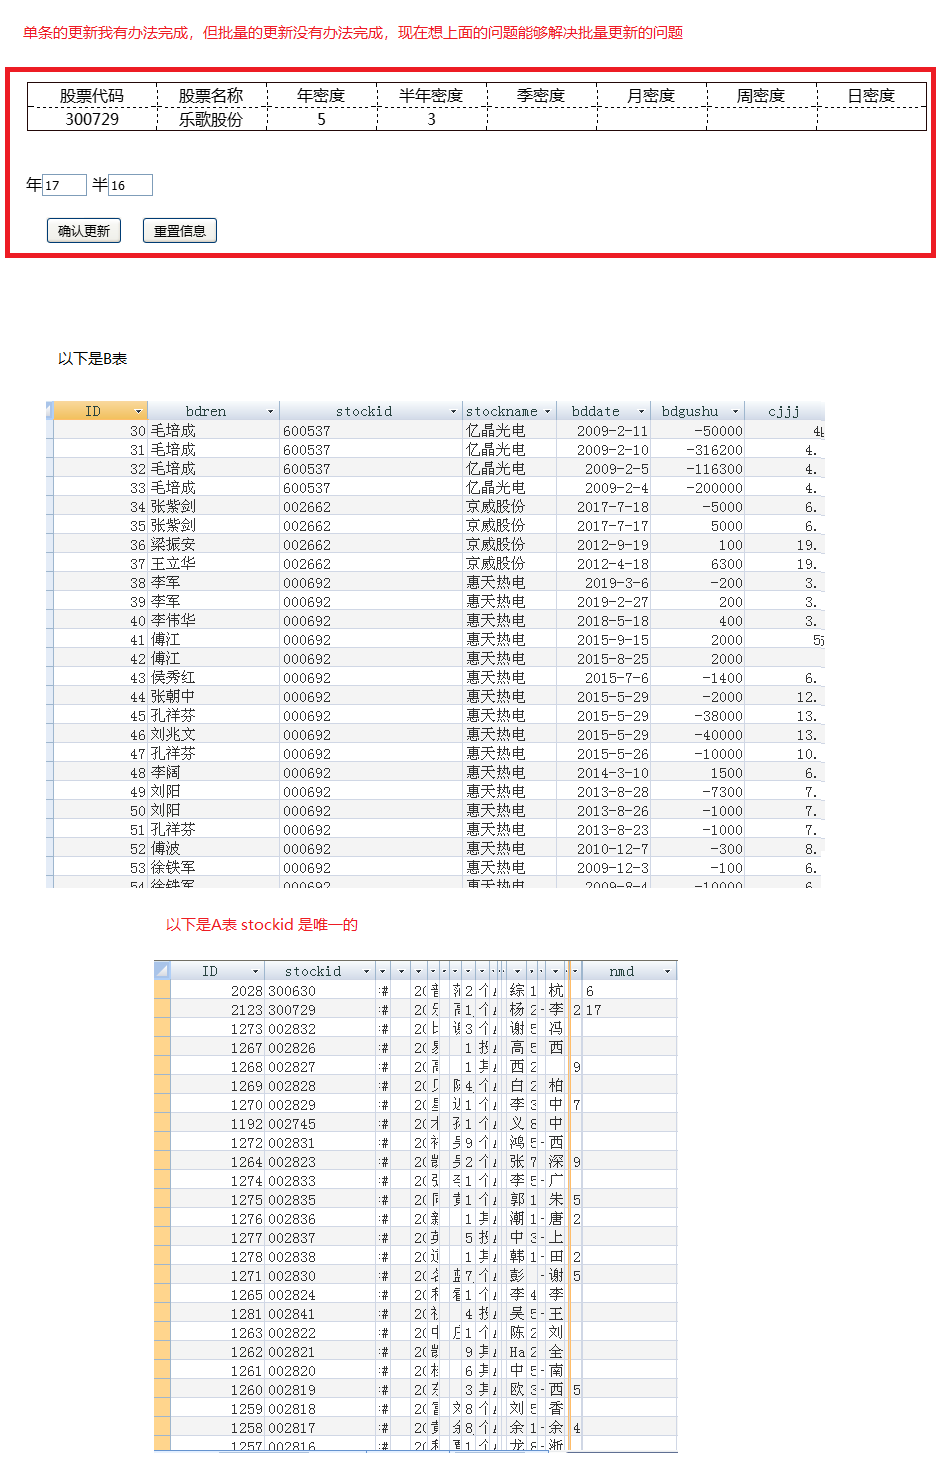This screenshot has width=940, height=1472.
Task: Select the 周密度 header cell
Action: (x=761, y=96)
